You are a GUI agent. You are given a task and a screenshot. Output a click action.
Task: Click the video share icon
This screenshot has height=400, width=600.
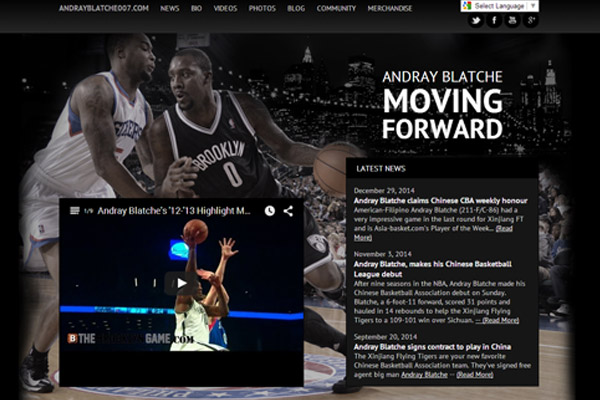click(288, 212)
